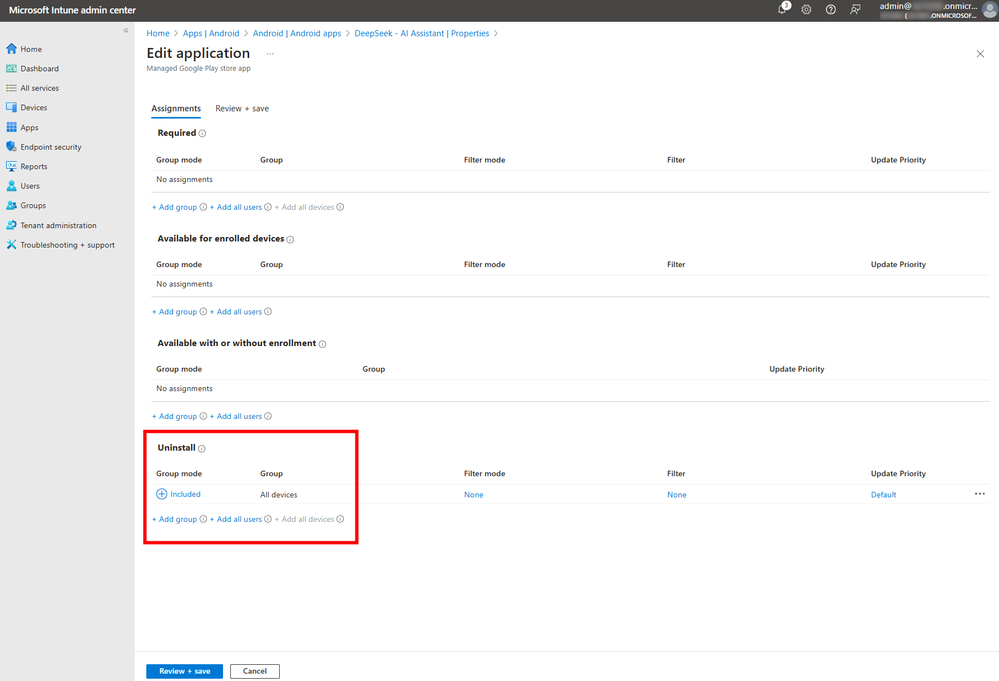
Task: Switch to the Review + save tab
Action: pos(242,109)
